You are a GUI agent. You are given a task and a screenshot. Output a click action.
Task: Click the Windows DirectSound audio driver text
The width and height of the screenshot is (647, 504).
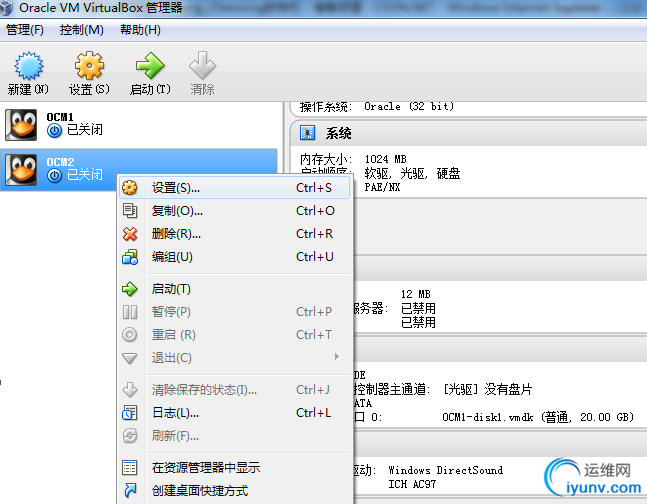click(x=446, y=470)
